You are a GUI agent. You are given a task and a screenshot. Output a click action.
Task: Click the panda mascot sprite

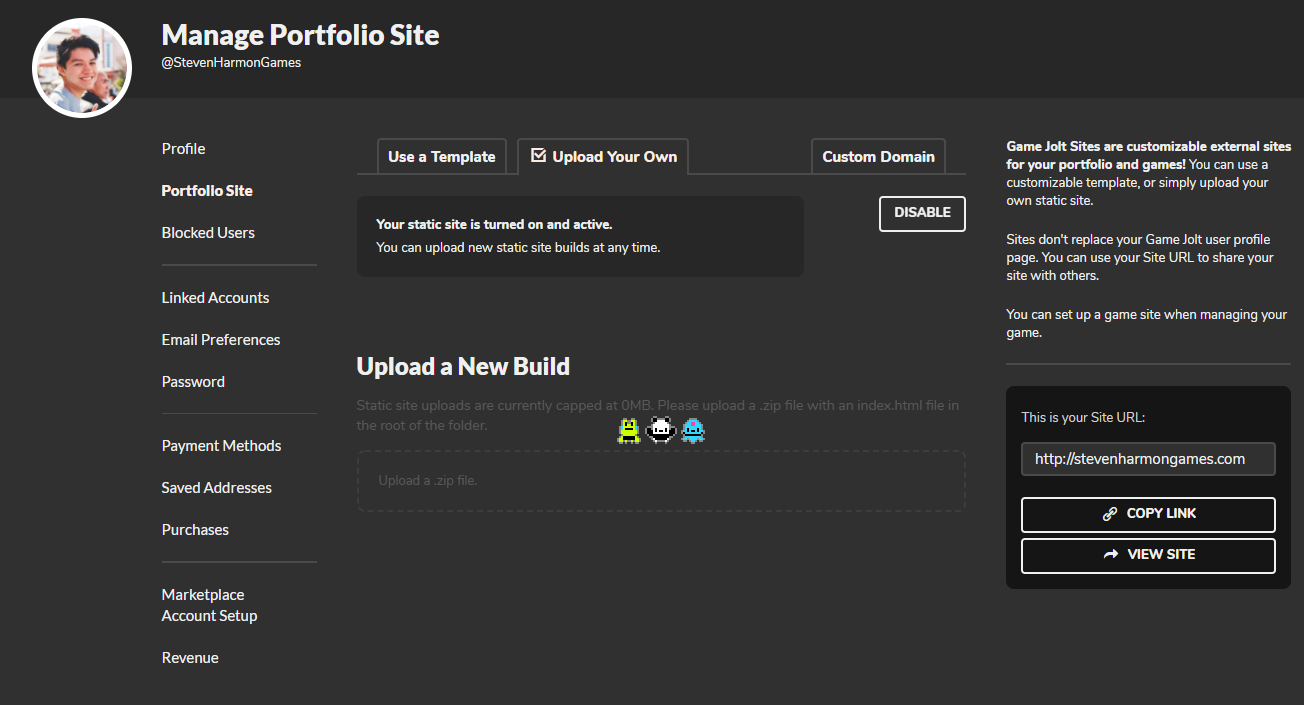point(660,429)
